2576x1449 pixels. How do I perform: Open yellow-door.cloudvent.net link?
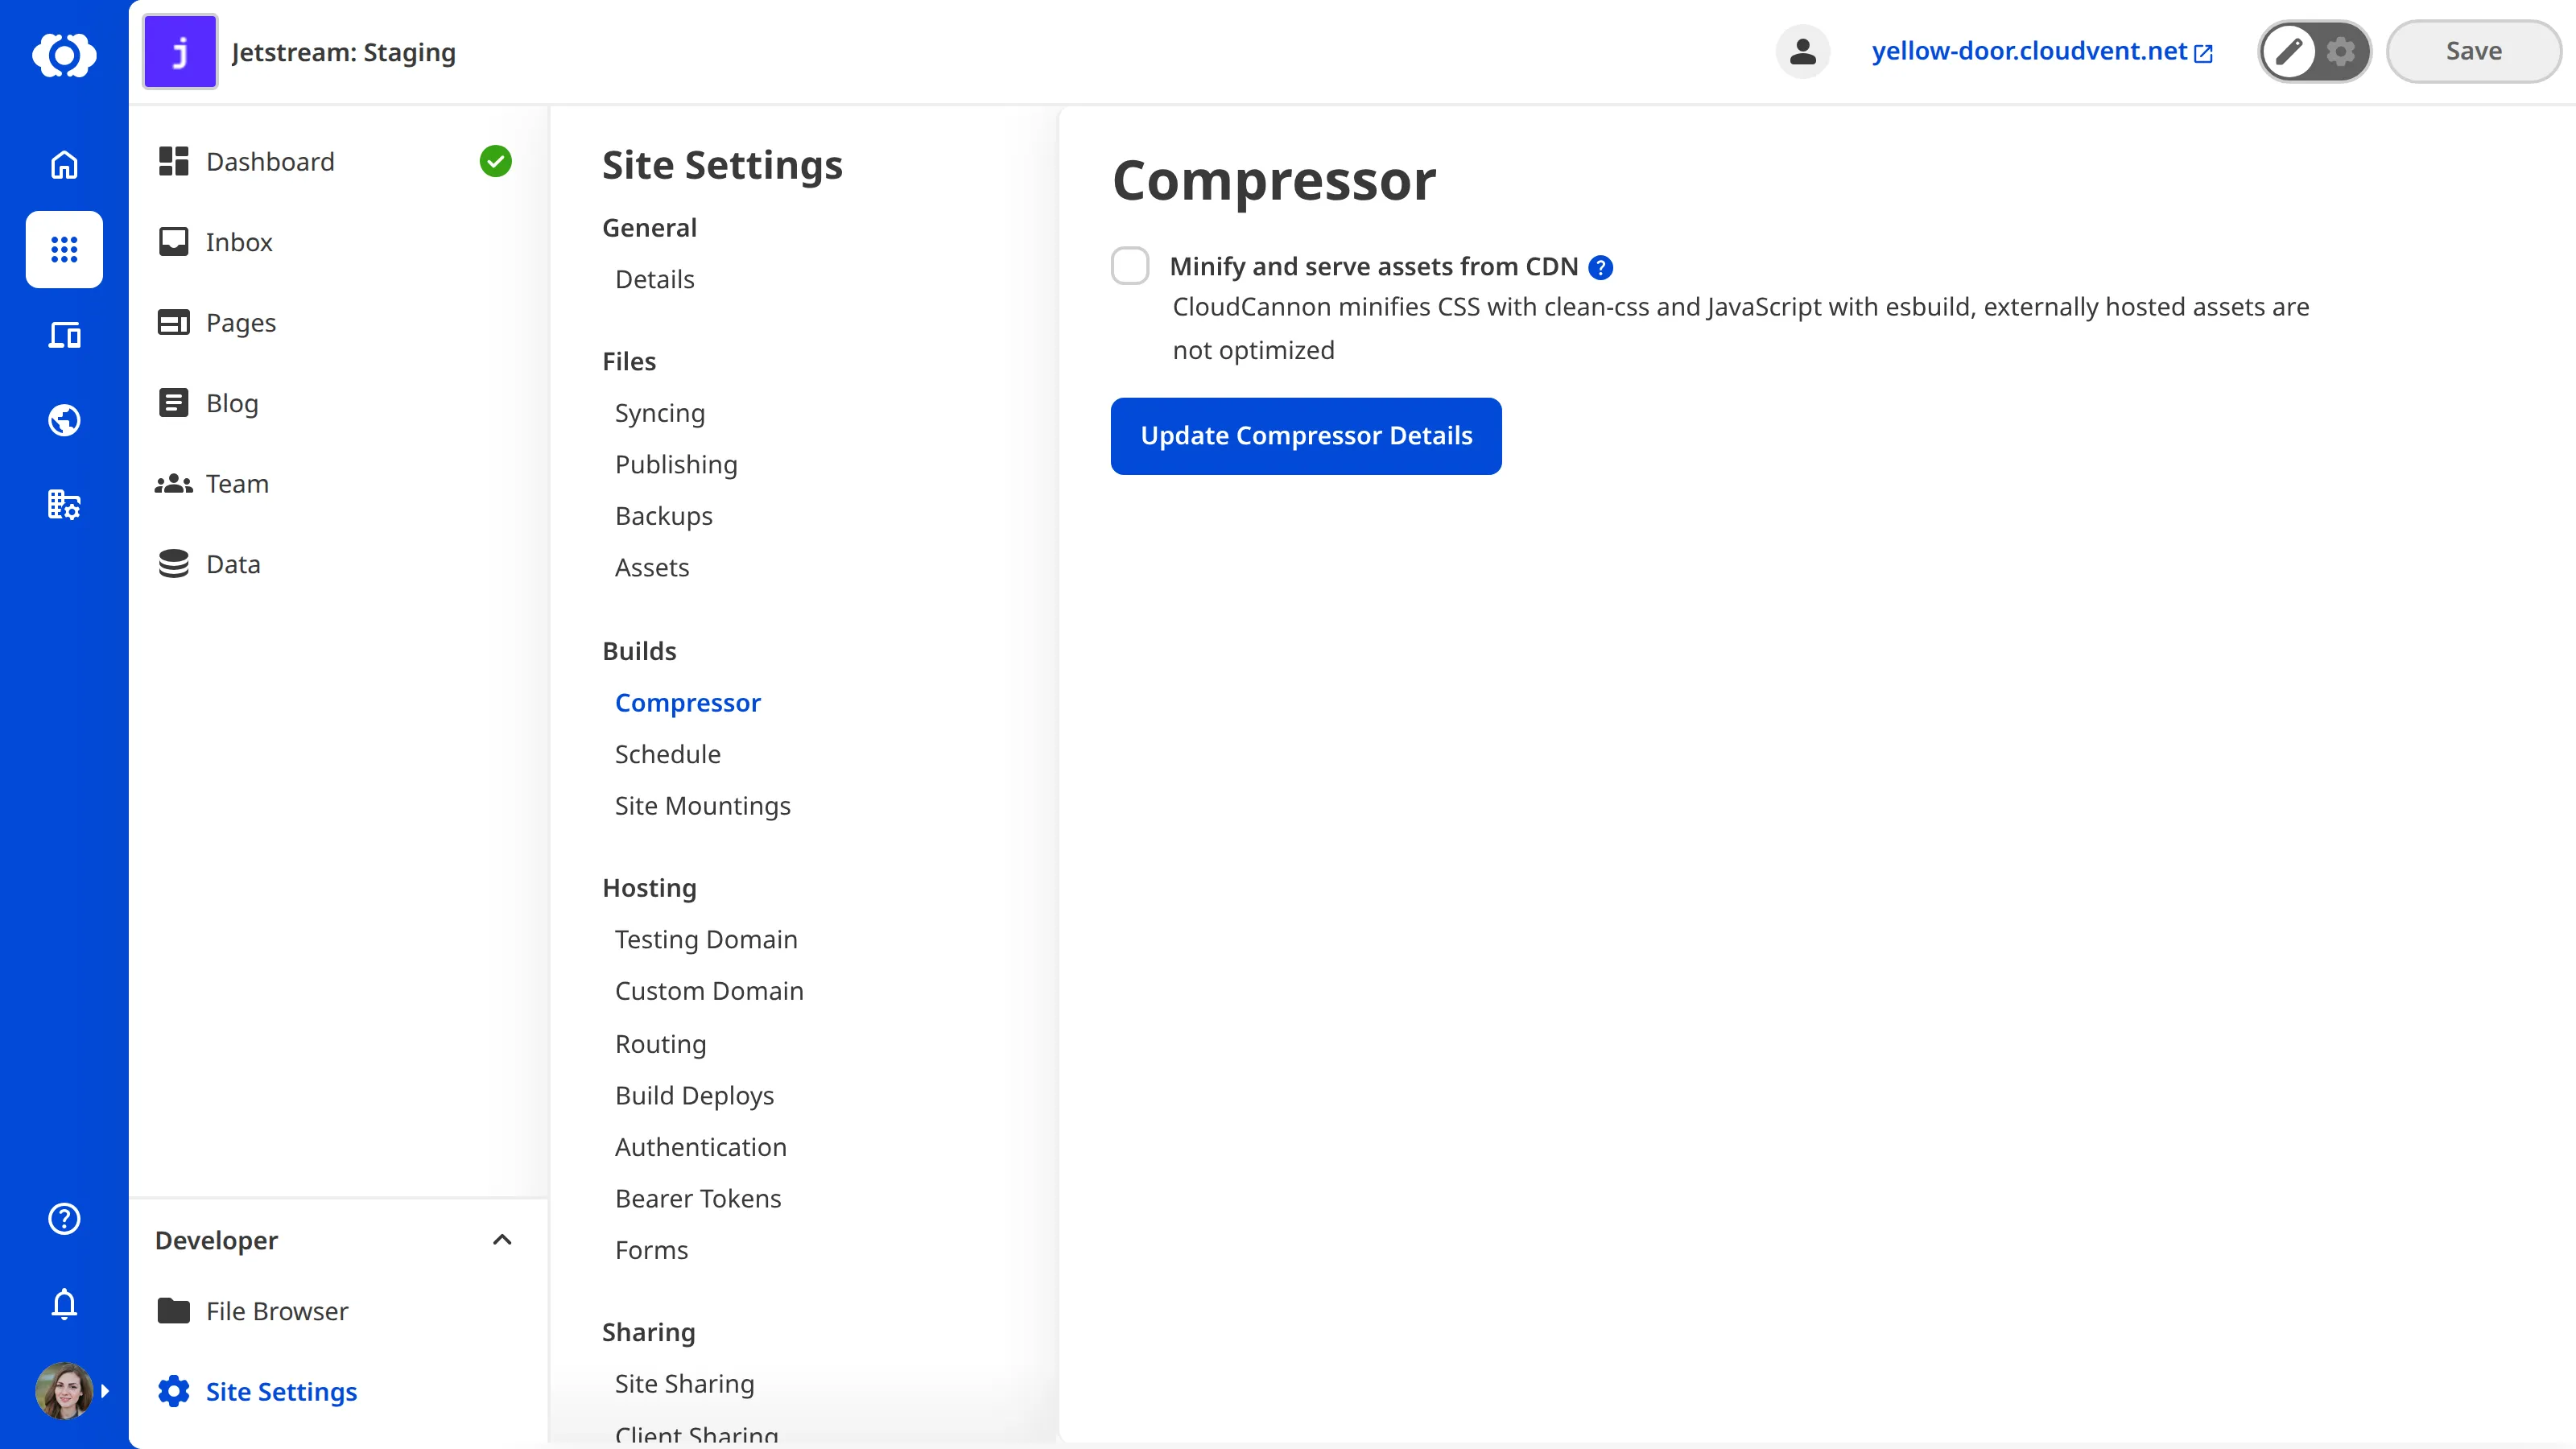click(2041, 51)
